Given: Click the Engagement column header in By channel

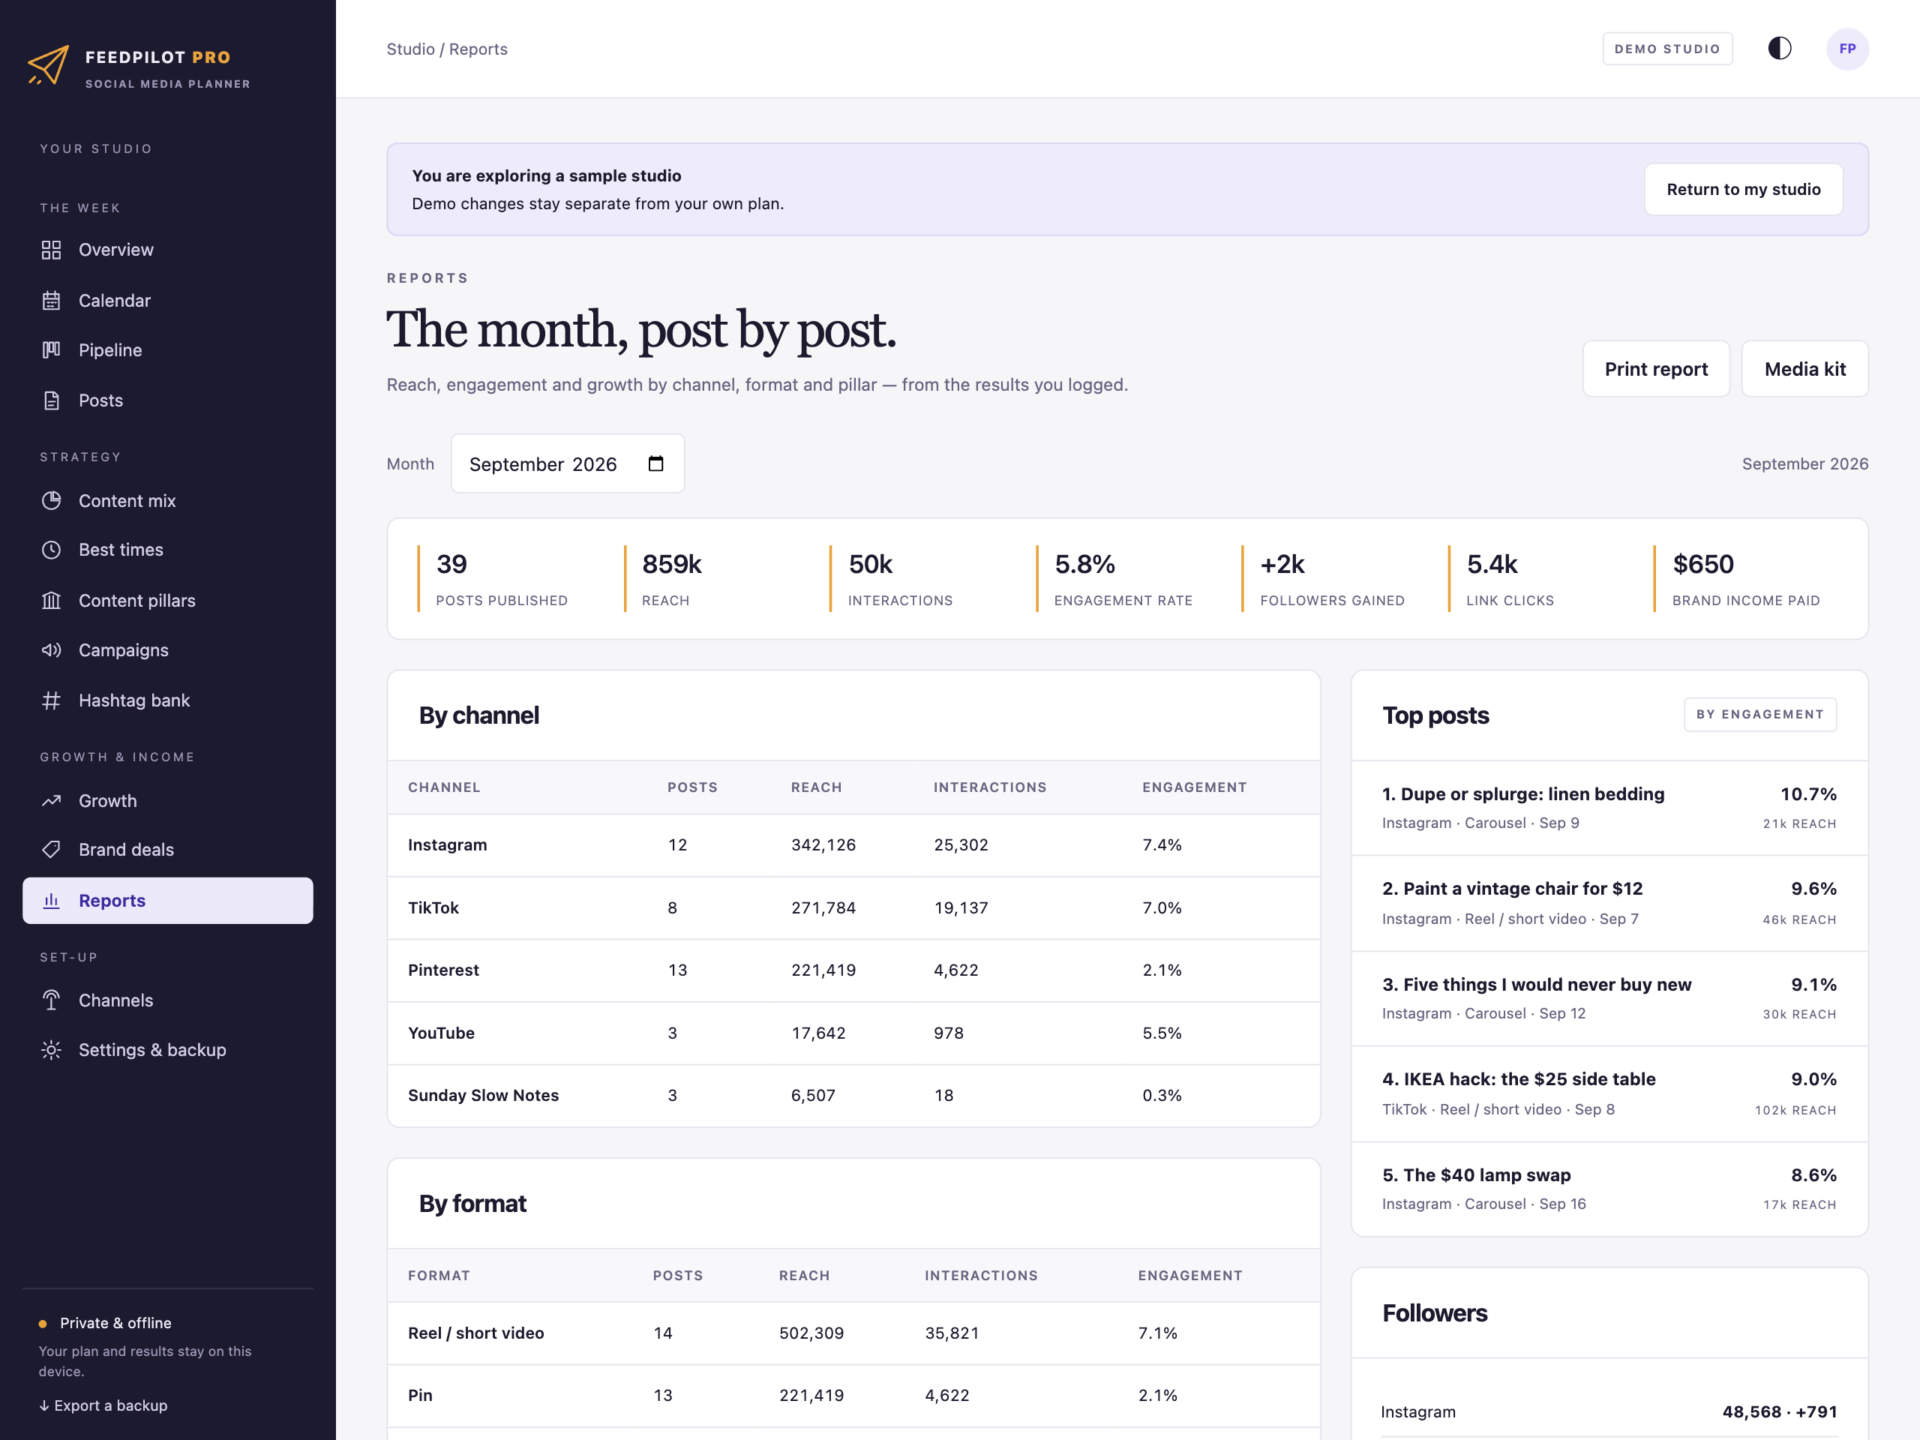Looking at the screenshot, I should 1194,787.
